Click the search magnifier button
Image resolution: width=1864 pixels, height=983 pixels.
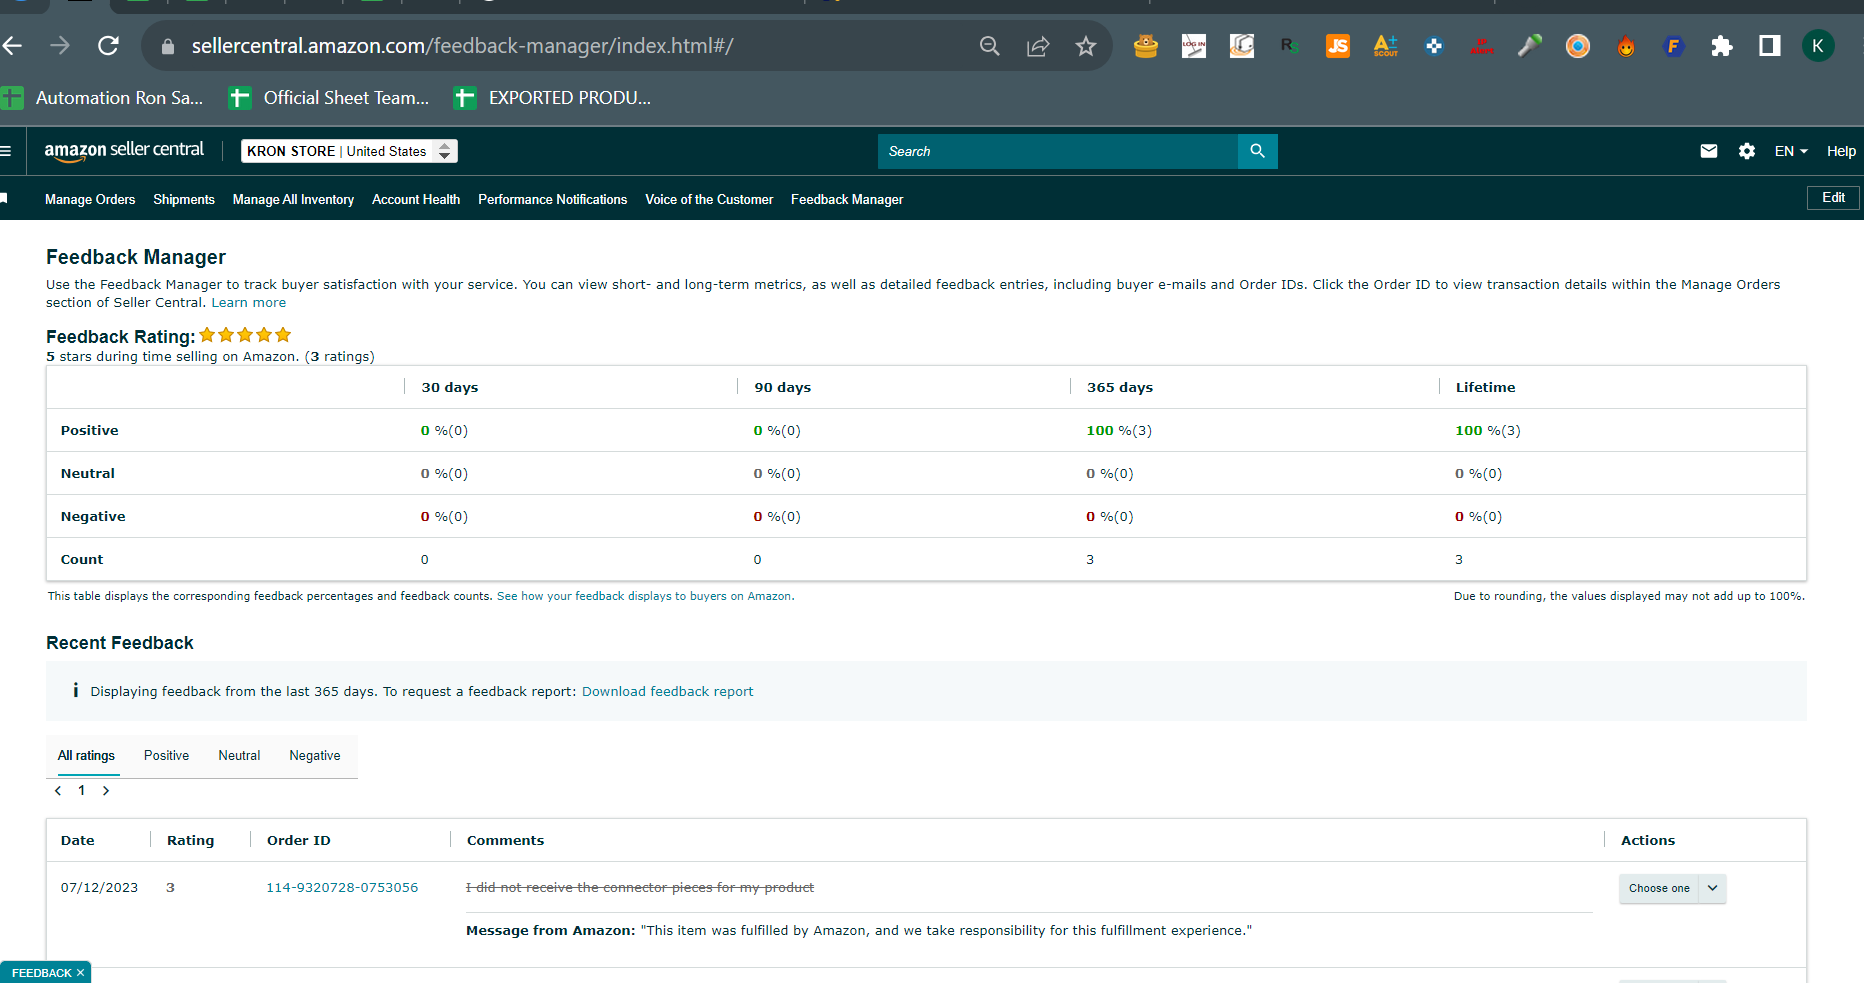click(1257, 151)
